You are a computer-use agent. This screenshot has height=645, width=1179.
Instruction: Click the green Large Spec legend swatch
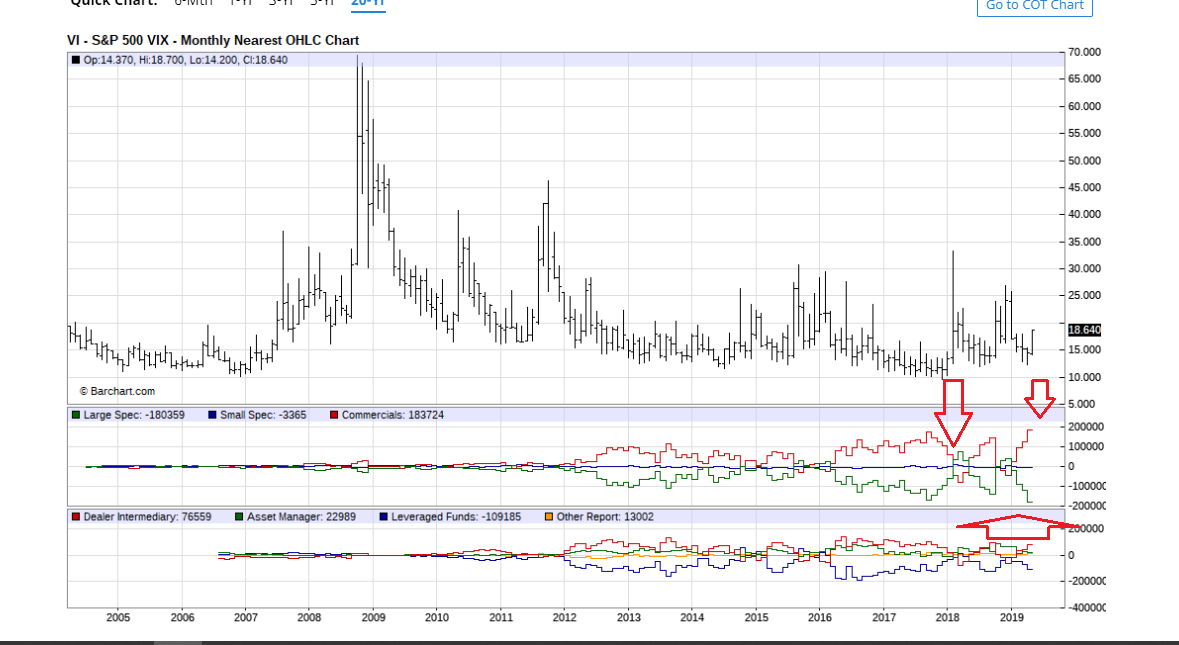pos(75,415)
